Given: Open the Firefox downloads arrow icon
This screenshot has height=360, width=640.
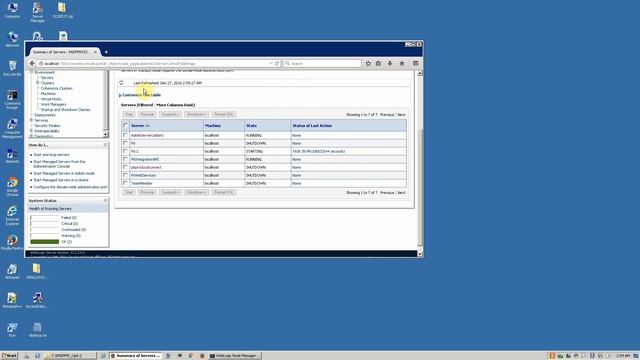Looking at the screenshot, I should [390, 63].
